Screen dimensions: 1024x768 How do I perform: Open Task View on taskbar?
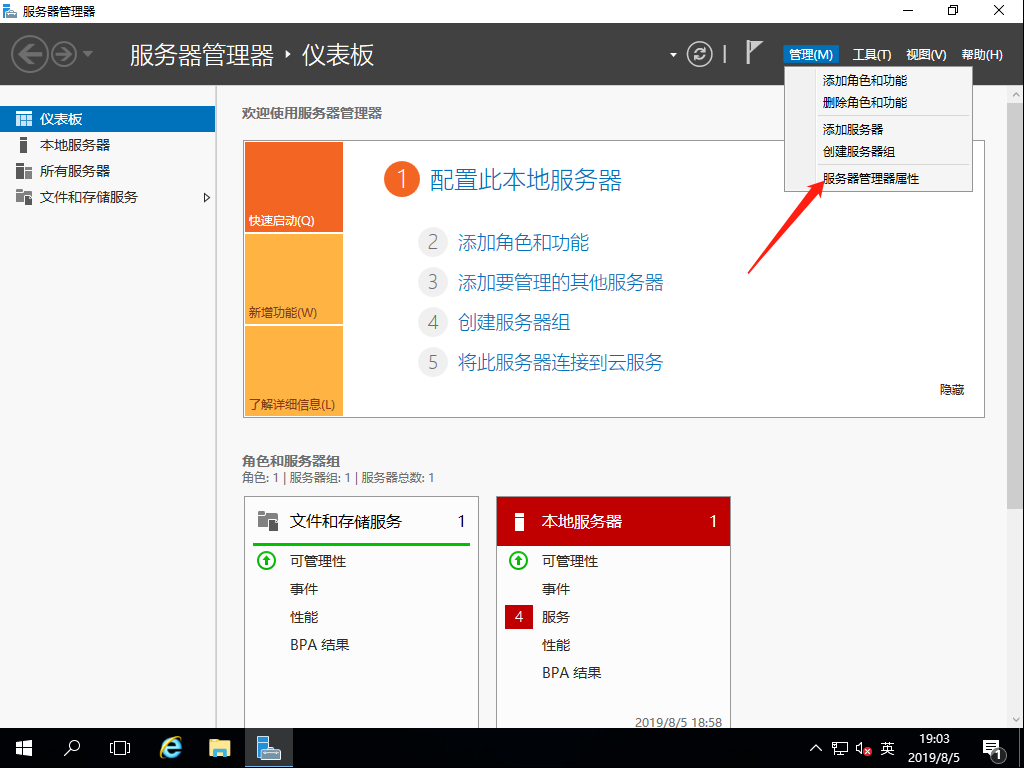[x=120, y=748]
